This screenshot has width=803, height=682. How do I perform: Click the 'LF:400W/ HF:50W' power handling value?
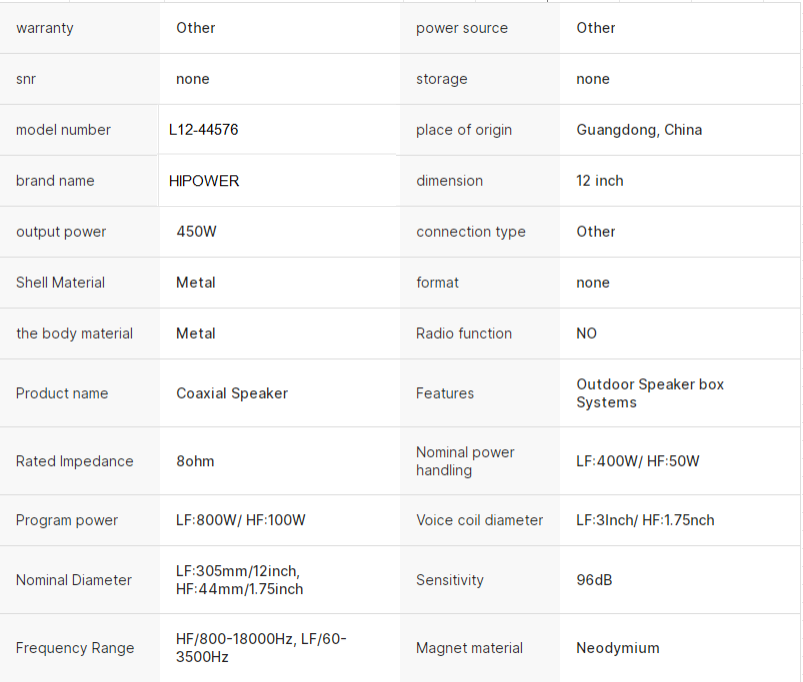click(x=638, y=461)
